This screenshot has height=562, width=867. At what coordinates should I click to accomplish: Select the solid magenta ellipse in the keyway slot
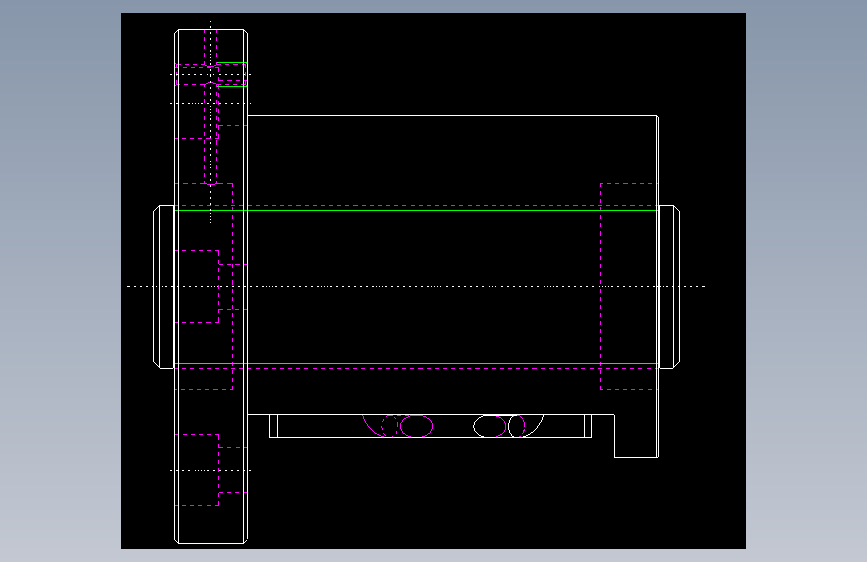(416, 426)
